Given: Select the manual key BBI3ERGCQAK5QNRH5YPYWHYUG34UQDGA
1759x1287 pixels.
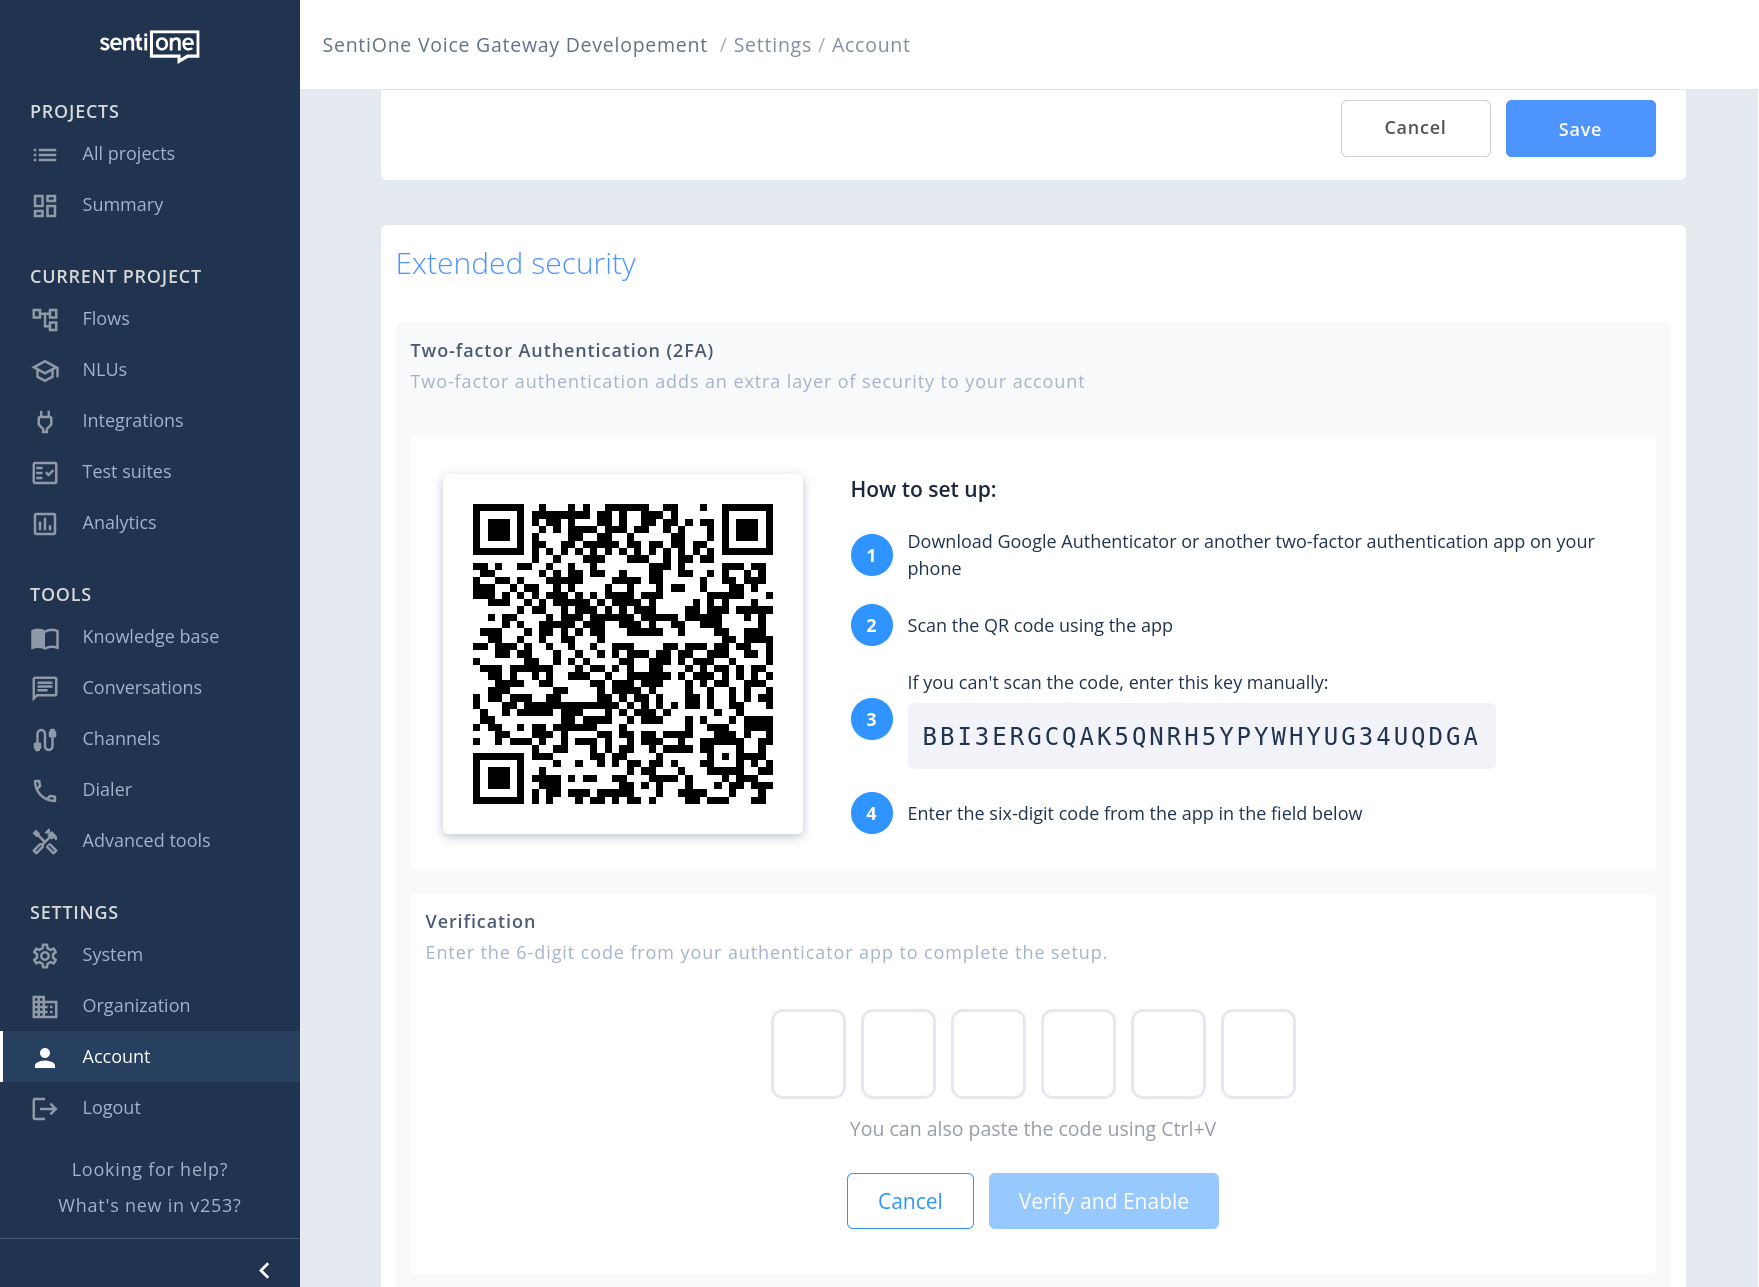Looking at the screenshot, I should 1201,737.
